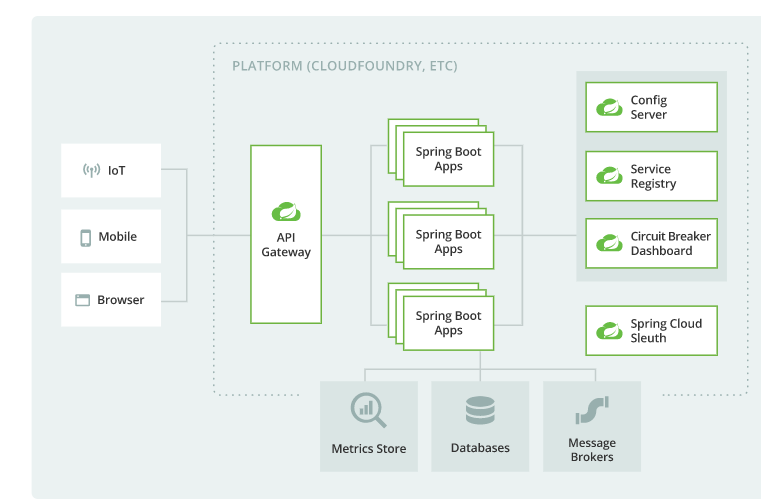Select the Browser label text

[120, 300]
